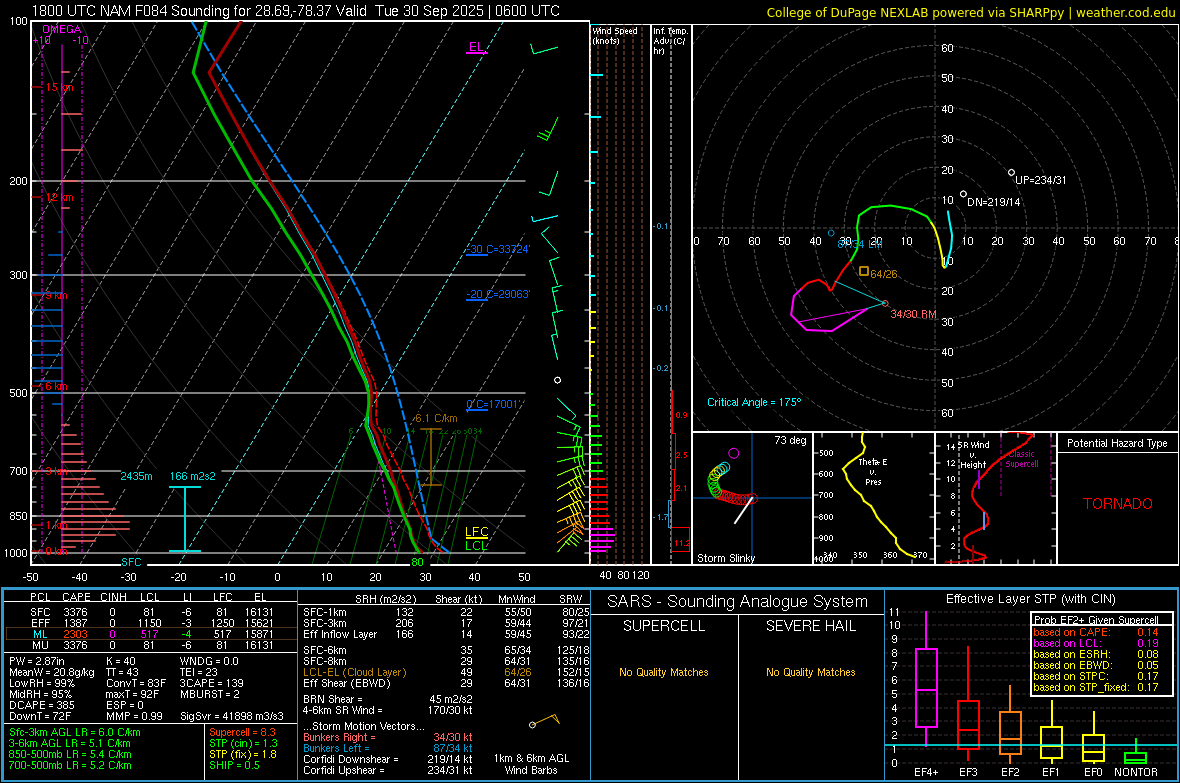Select the cyan Bunkers left-mover circle on hodograph

coord(831,233)
